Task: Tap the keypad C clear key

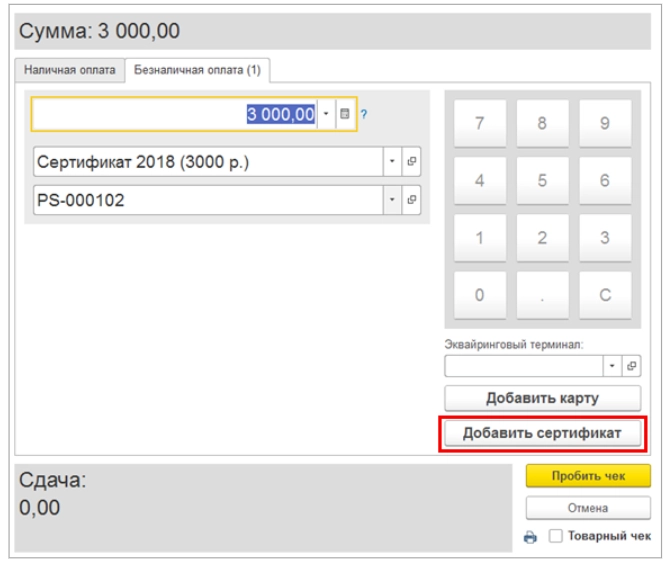Action: (605, 295)
